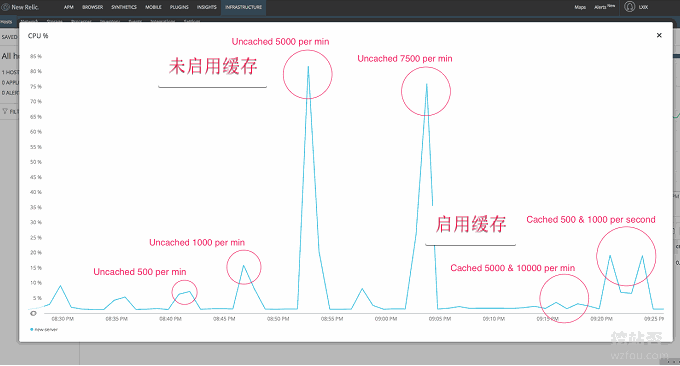
Task: Click the 08:30 PM axis label
Action: [62, 319]
